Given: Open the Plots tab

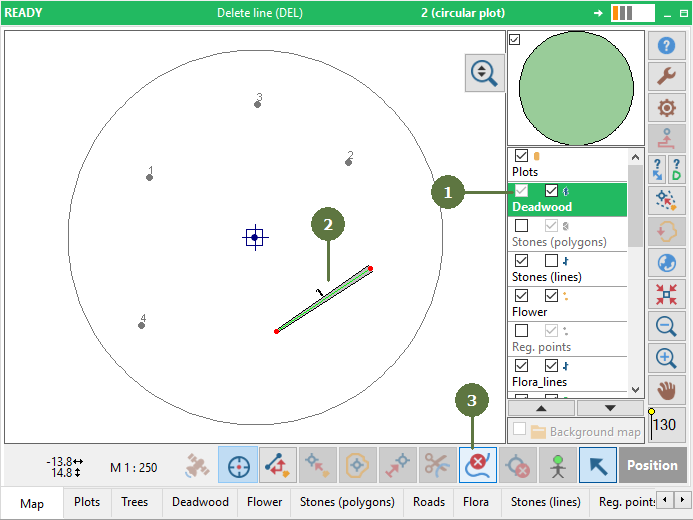Looking at the screenshot, I should (87, 502).
